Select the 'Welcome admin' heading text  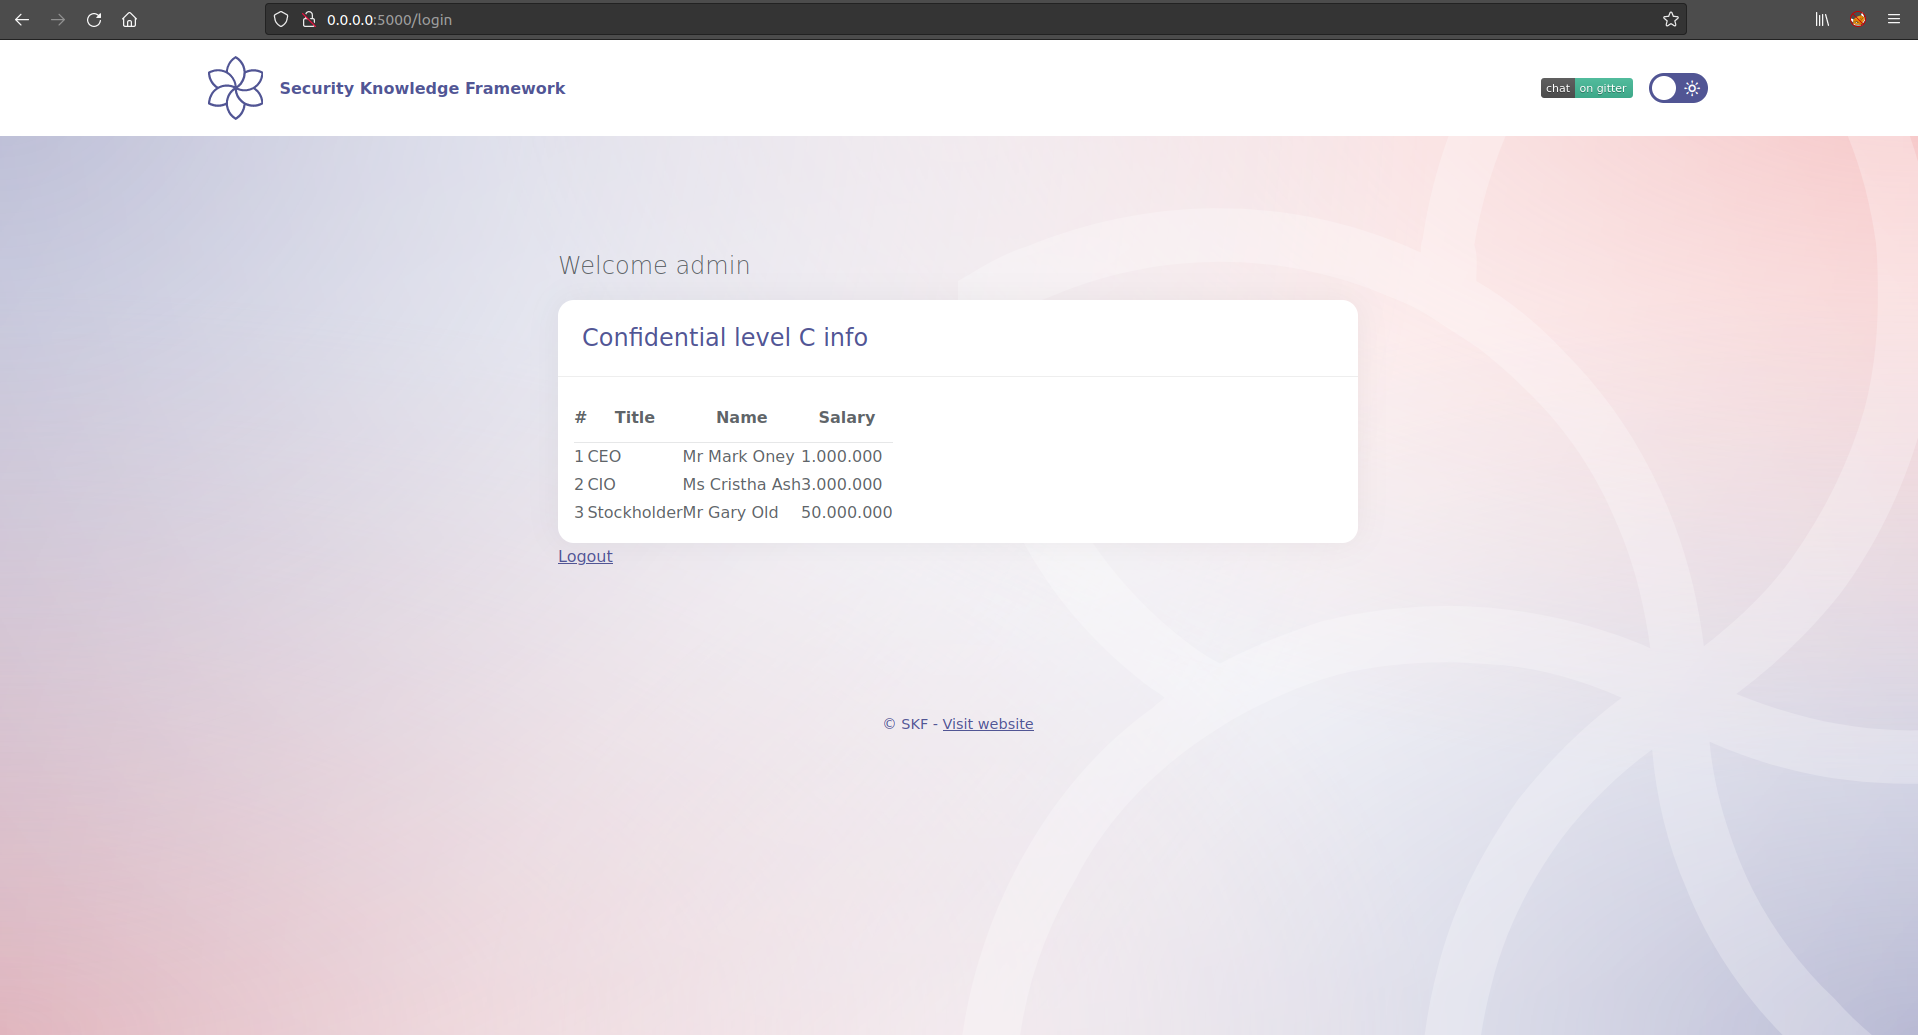654,265
